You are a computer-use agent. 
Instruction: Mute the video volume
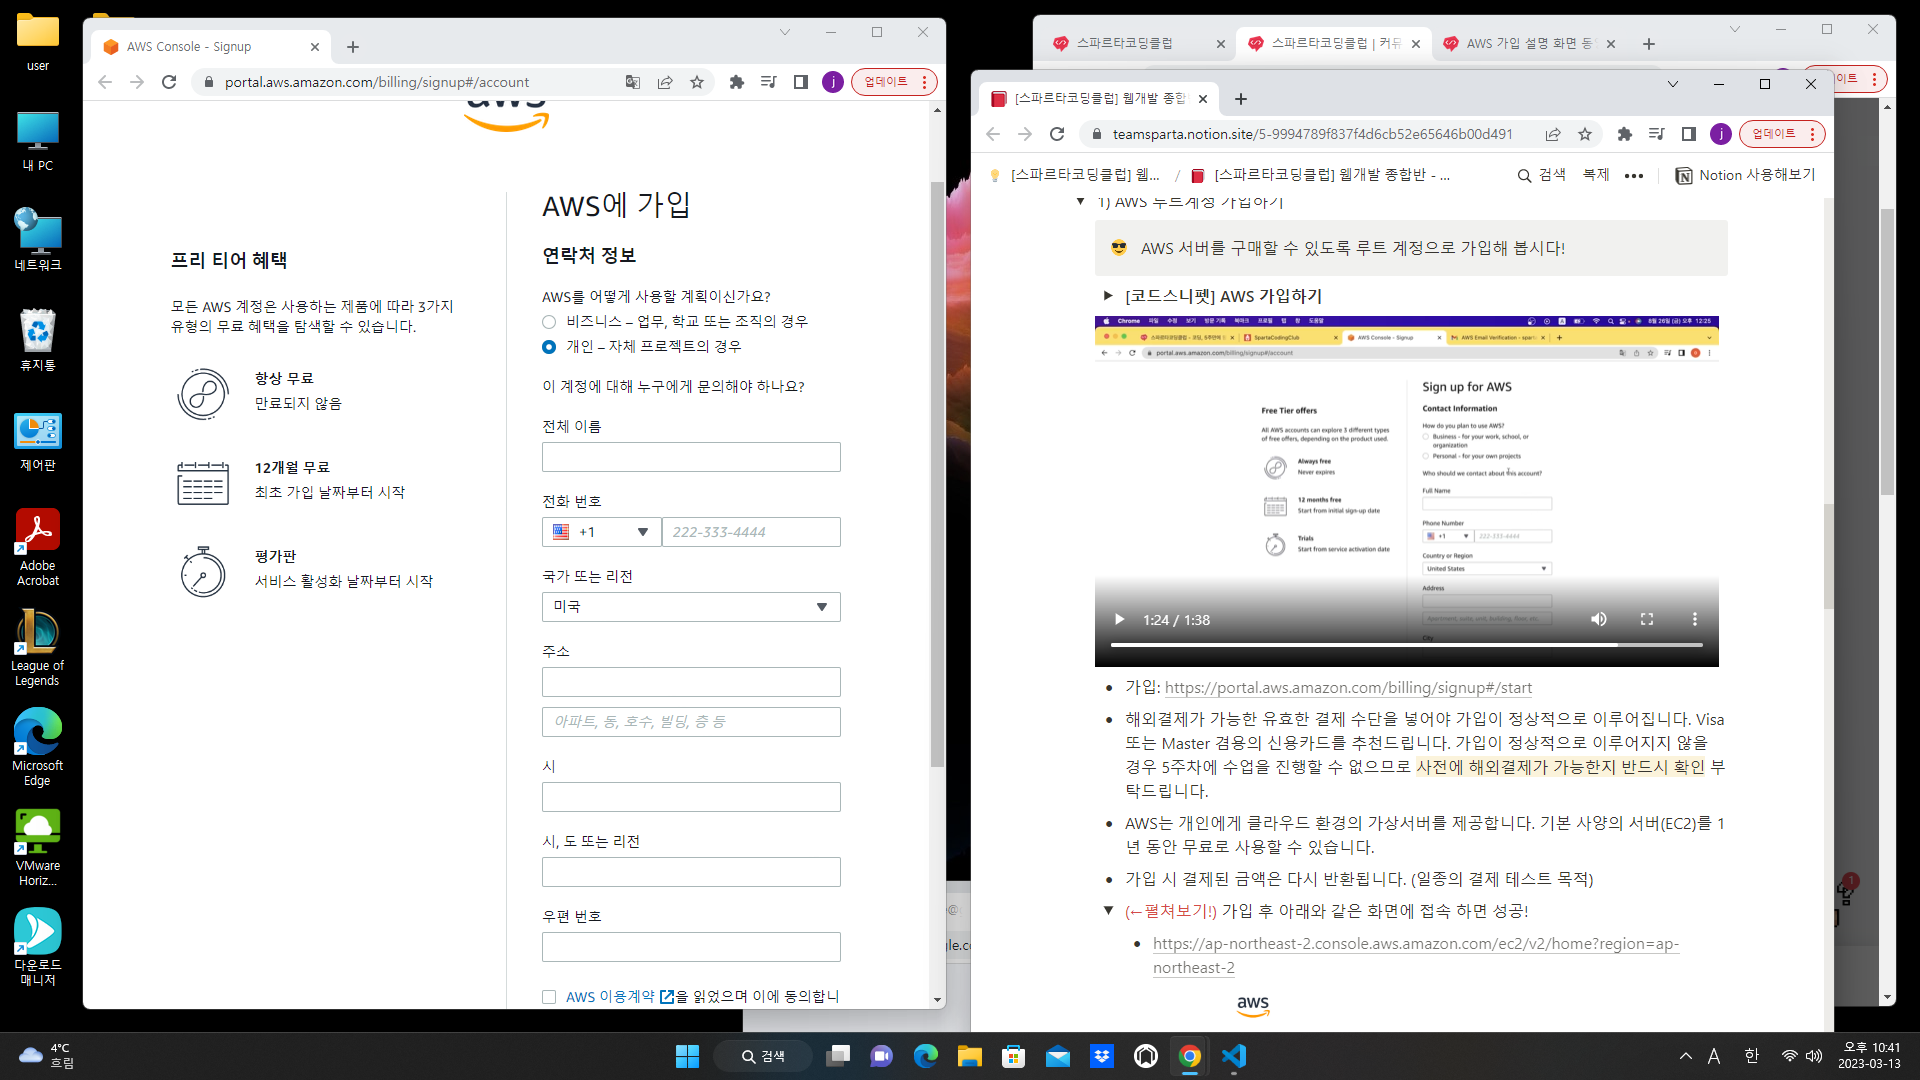(x=1599, y=620)
